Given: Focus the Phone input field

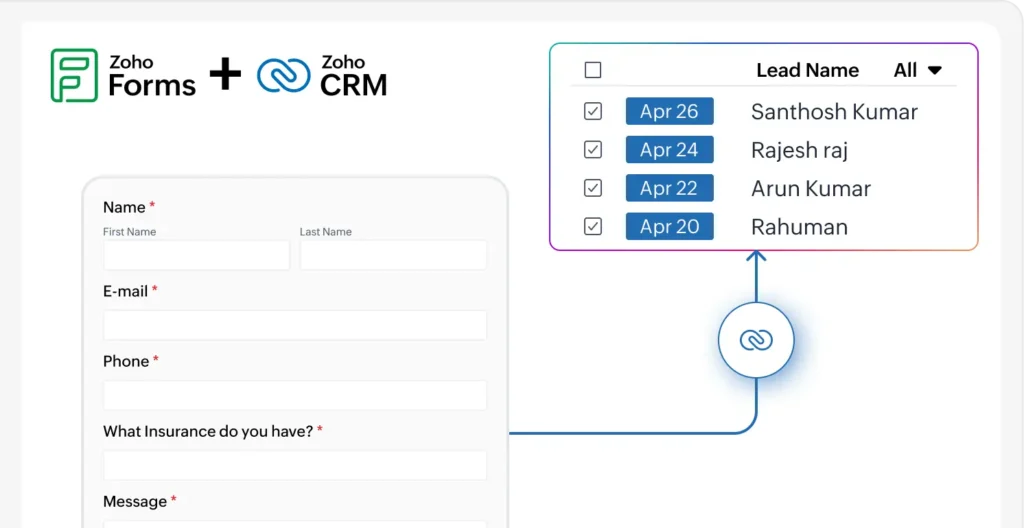Looking at the screenshot, I should pyautogui.click(x=295, y=395).
